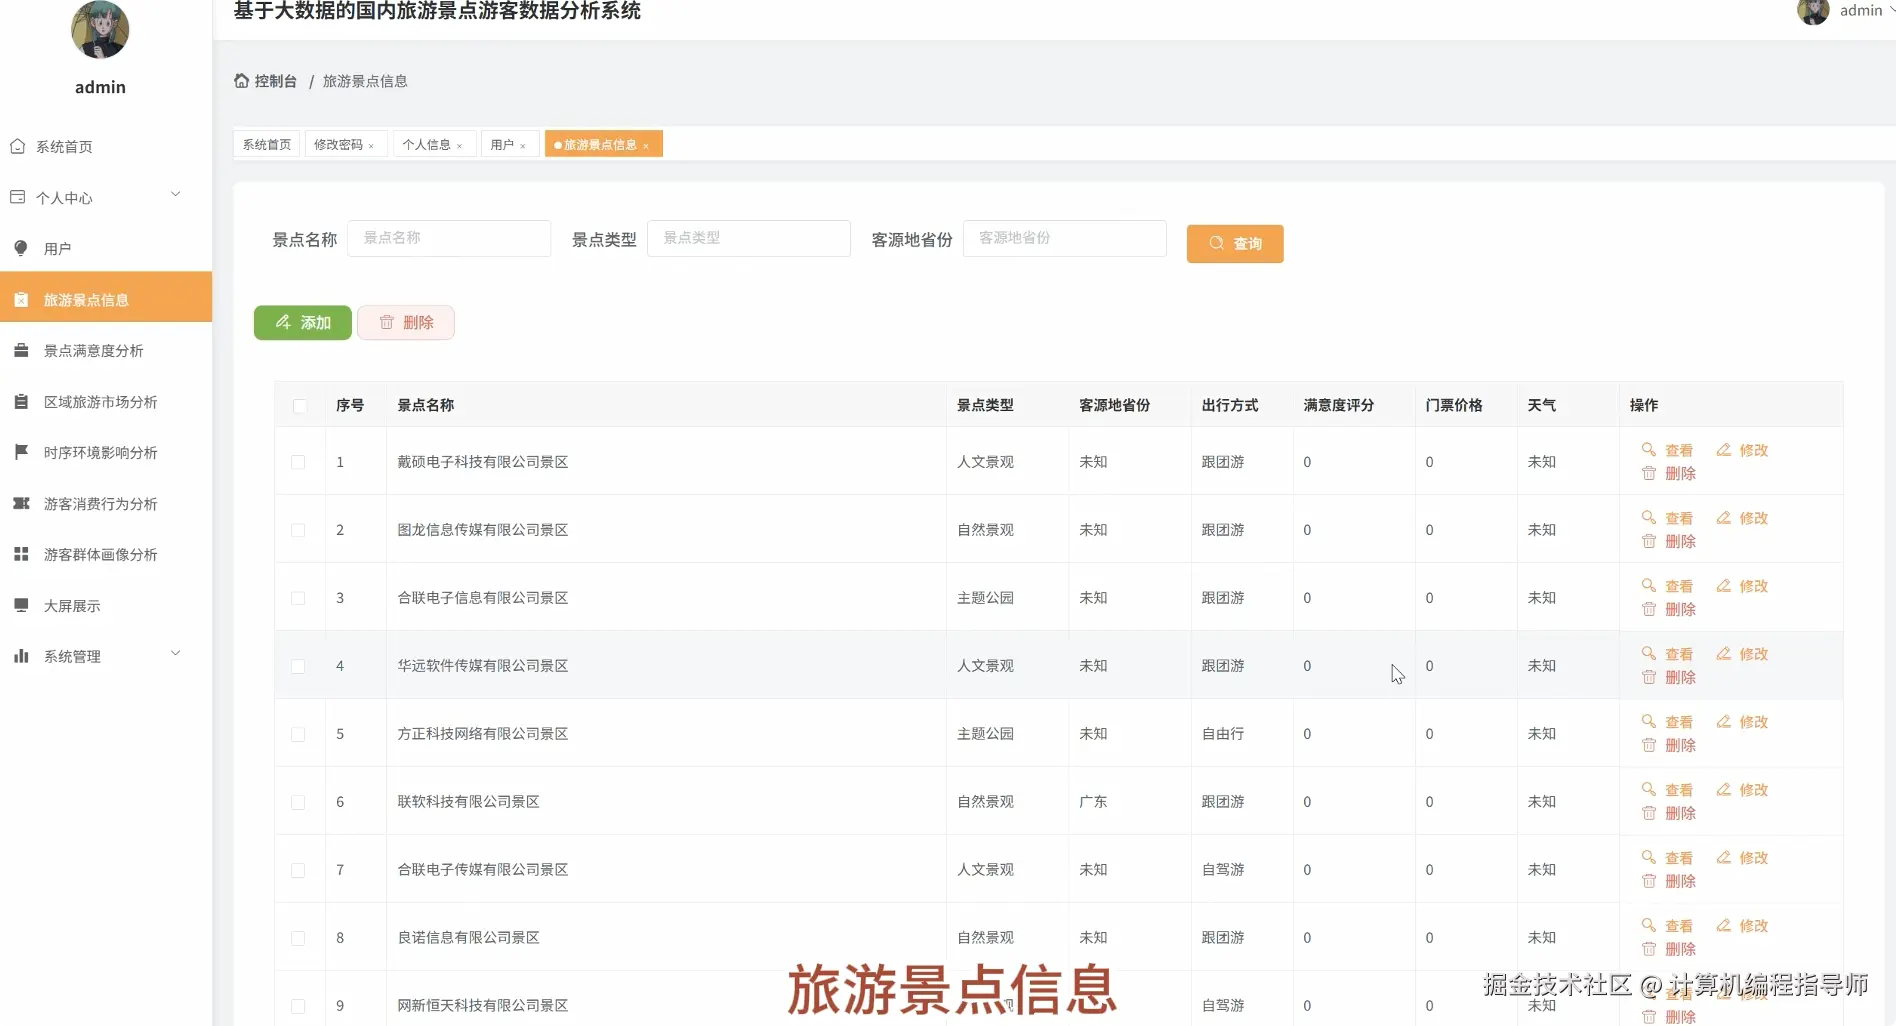Click the 游客消费行为分析 icon
This screenshot has width=1896, height=1026.
coord(21,503)
